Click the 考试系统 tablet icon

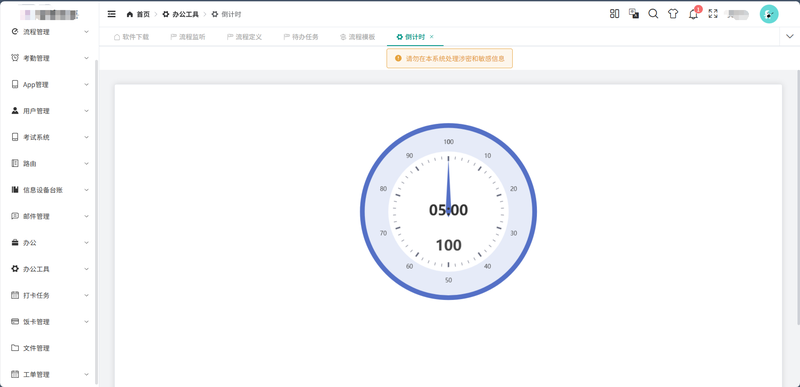15,137
